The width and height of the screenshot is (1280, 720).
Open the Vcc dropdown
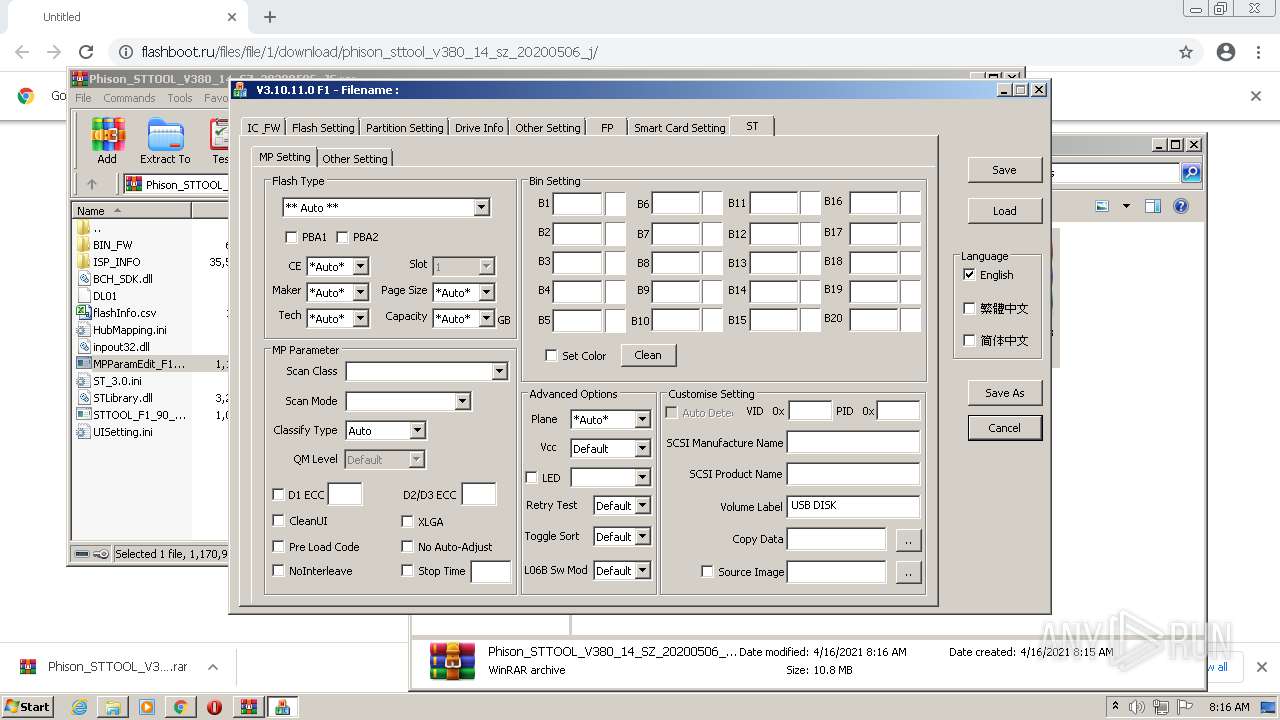tap(642, 449)
